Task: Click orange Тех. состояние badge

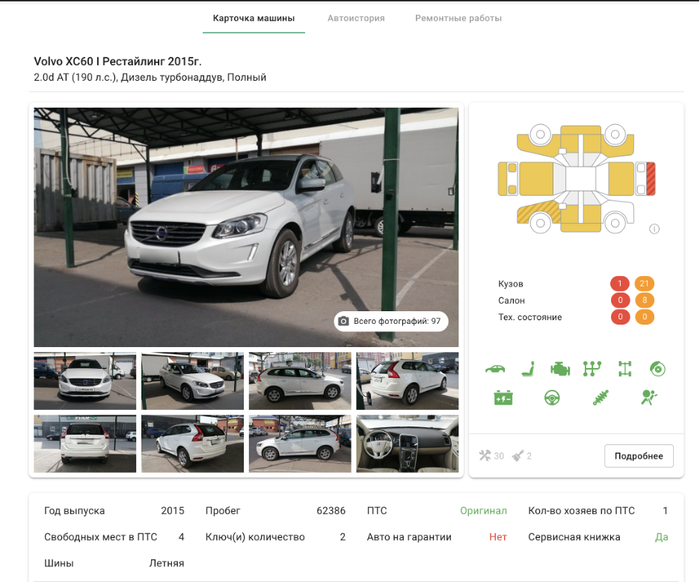Action: 644,317
